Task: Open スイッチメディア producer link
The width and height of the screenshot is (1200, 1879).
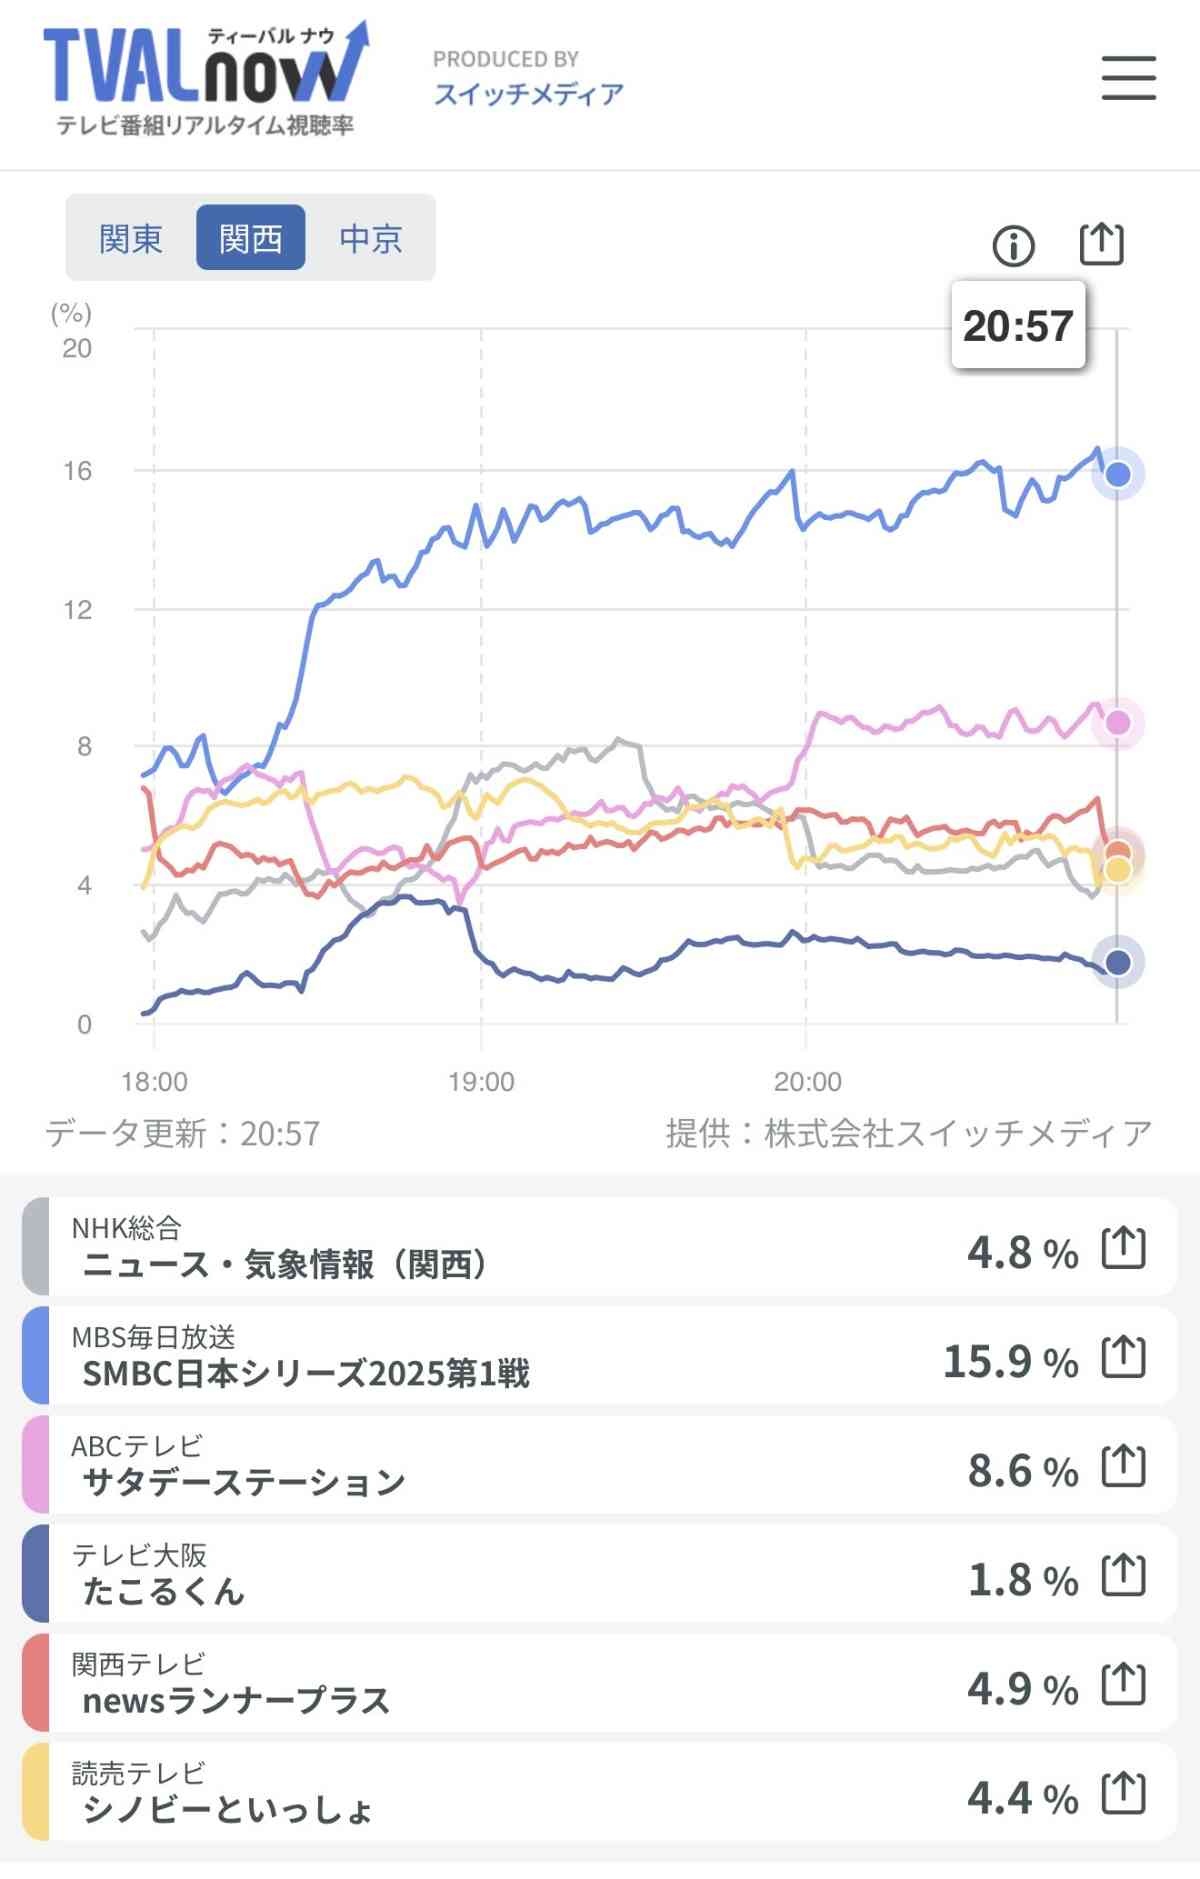Action: 528,94
